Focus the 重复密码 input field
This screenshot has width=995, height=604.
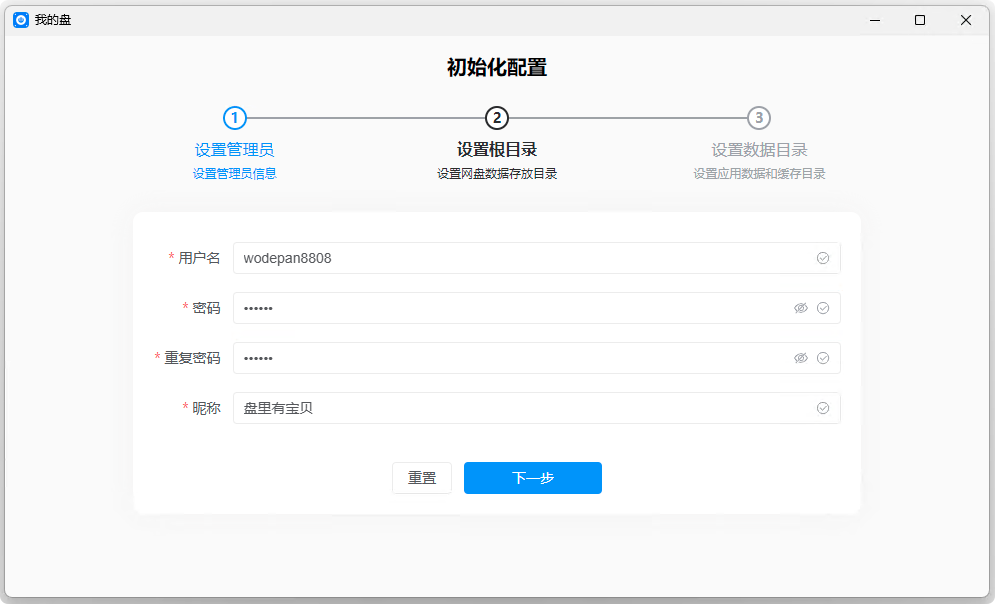[x=537, y=358]
